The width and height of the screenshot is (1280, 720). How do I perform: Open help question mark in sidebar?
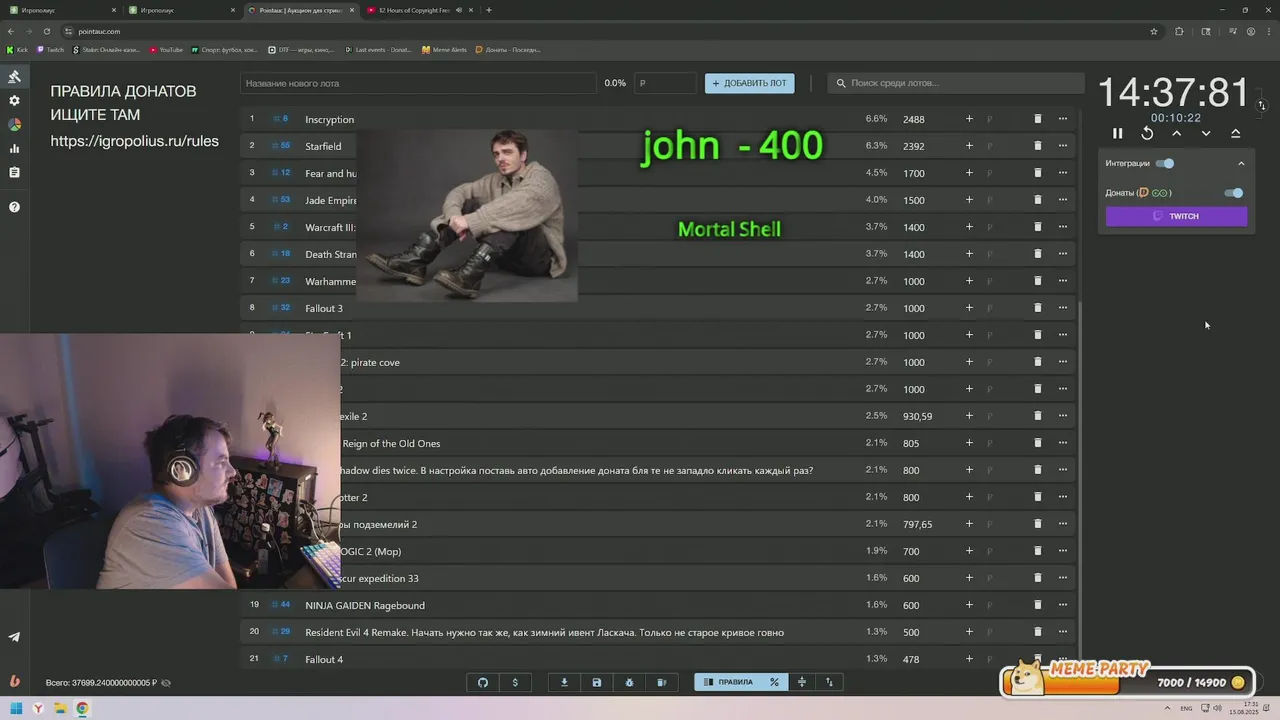click(x=14, y=207)
